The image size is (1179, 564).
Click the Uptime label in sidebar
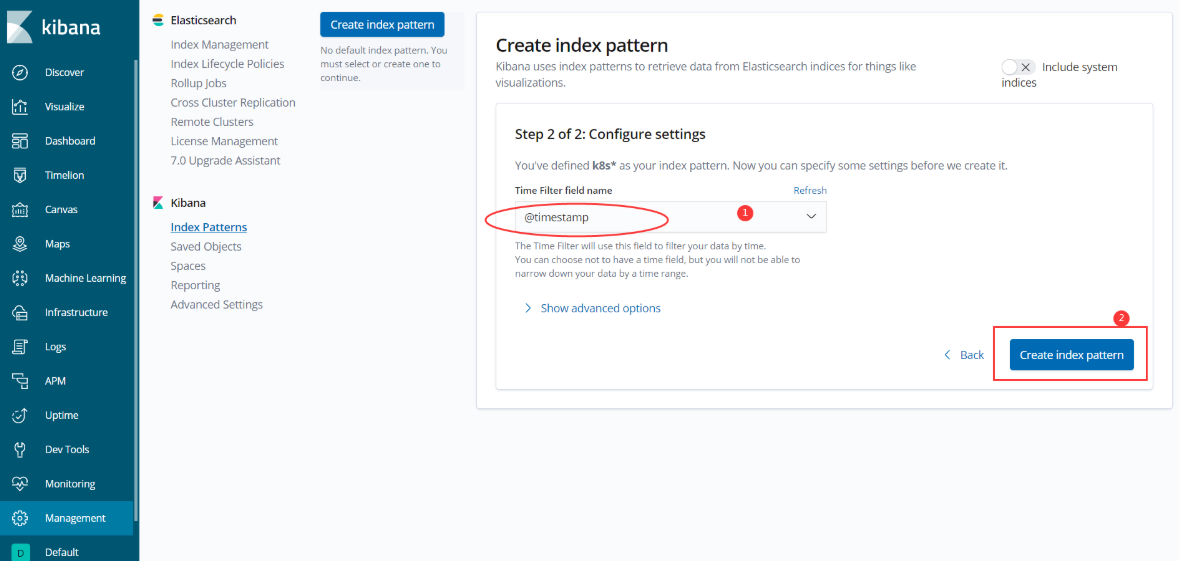pyautogui.click(x=62, y=415)
